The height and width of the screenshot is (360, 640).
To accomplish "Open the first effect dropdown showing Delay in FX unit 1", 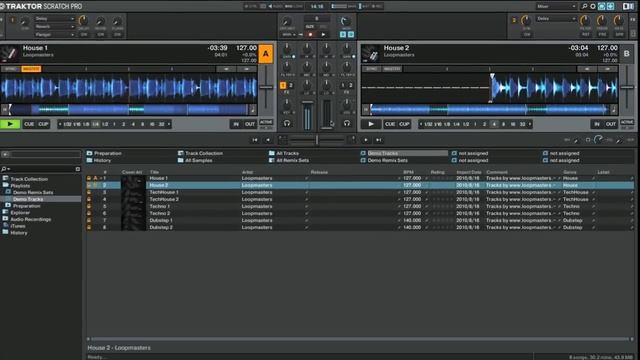I will click(x=54, y=19).
